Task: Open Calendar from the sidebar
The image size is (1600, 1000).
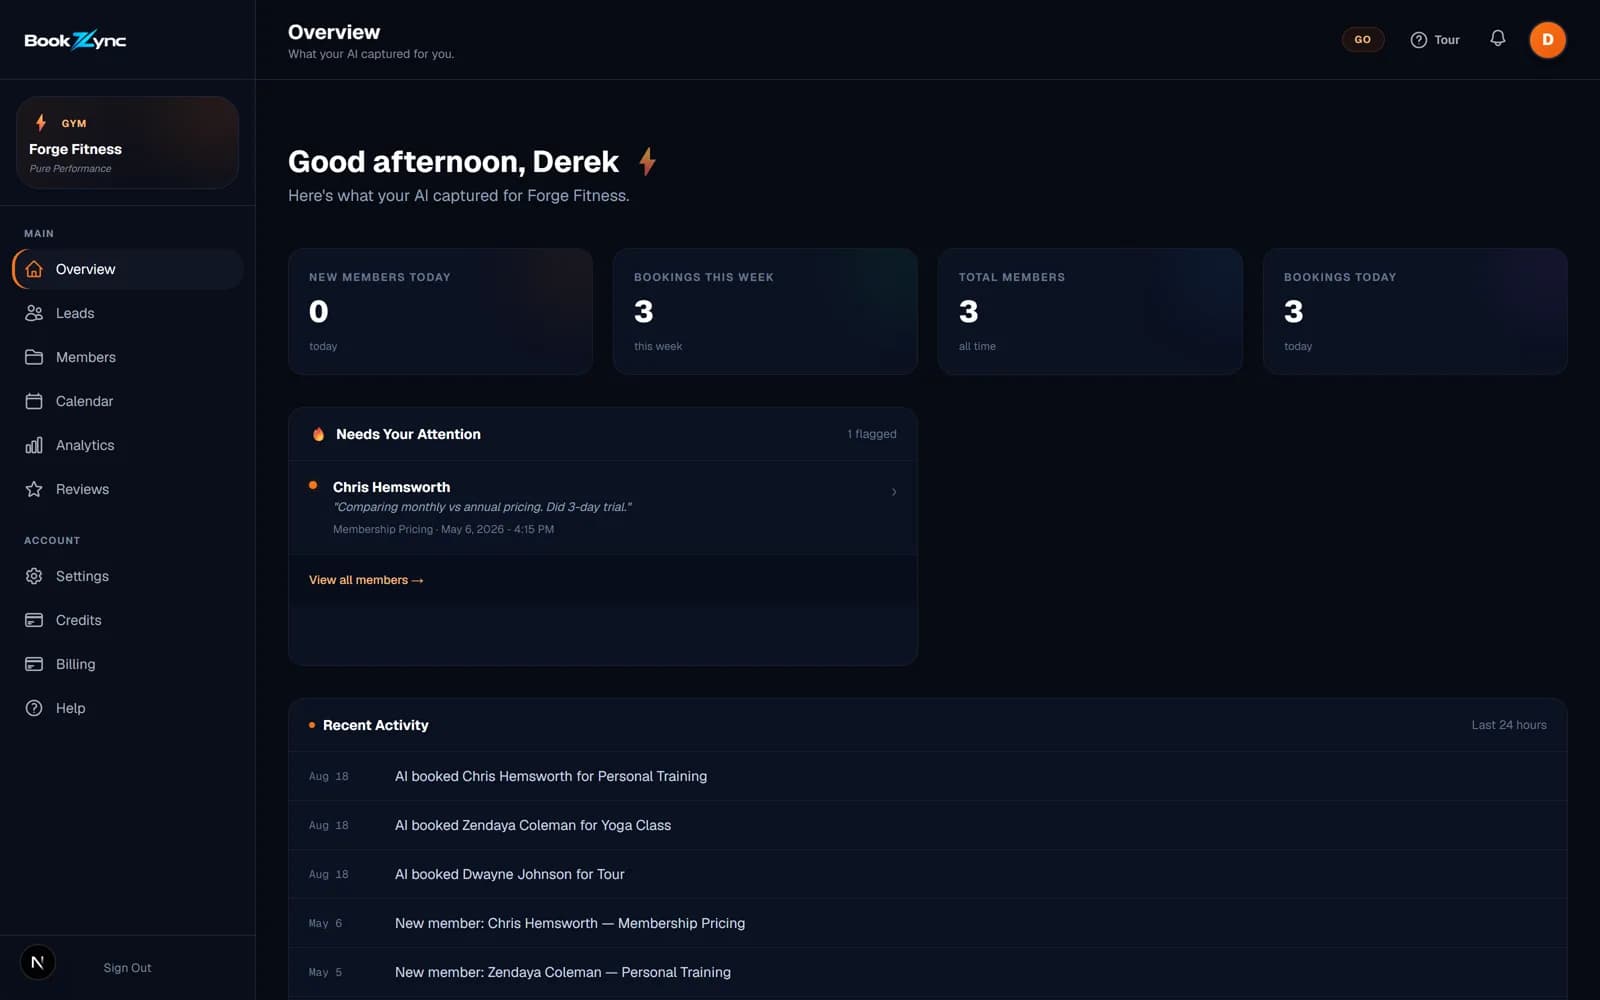Action: (128, 401)
